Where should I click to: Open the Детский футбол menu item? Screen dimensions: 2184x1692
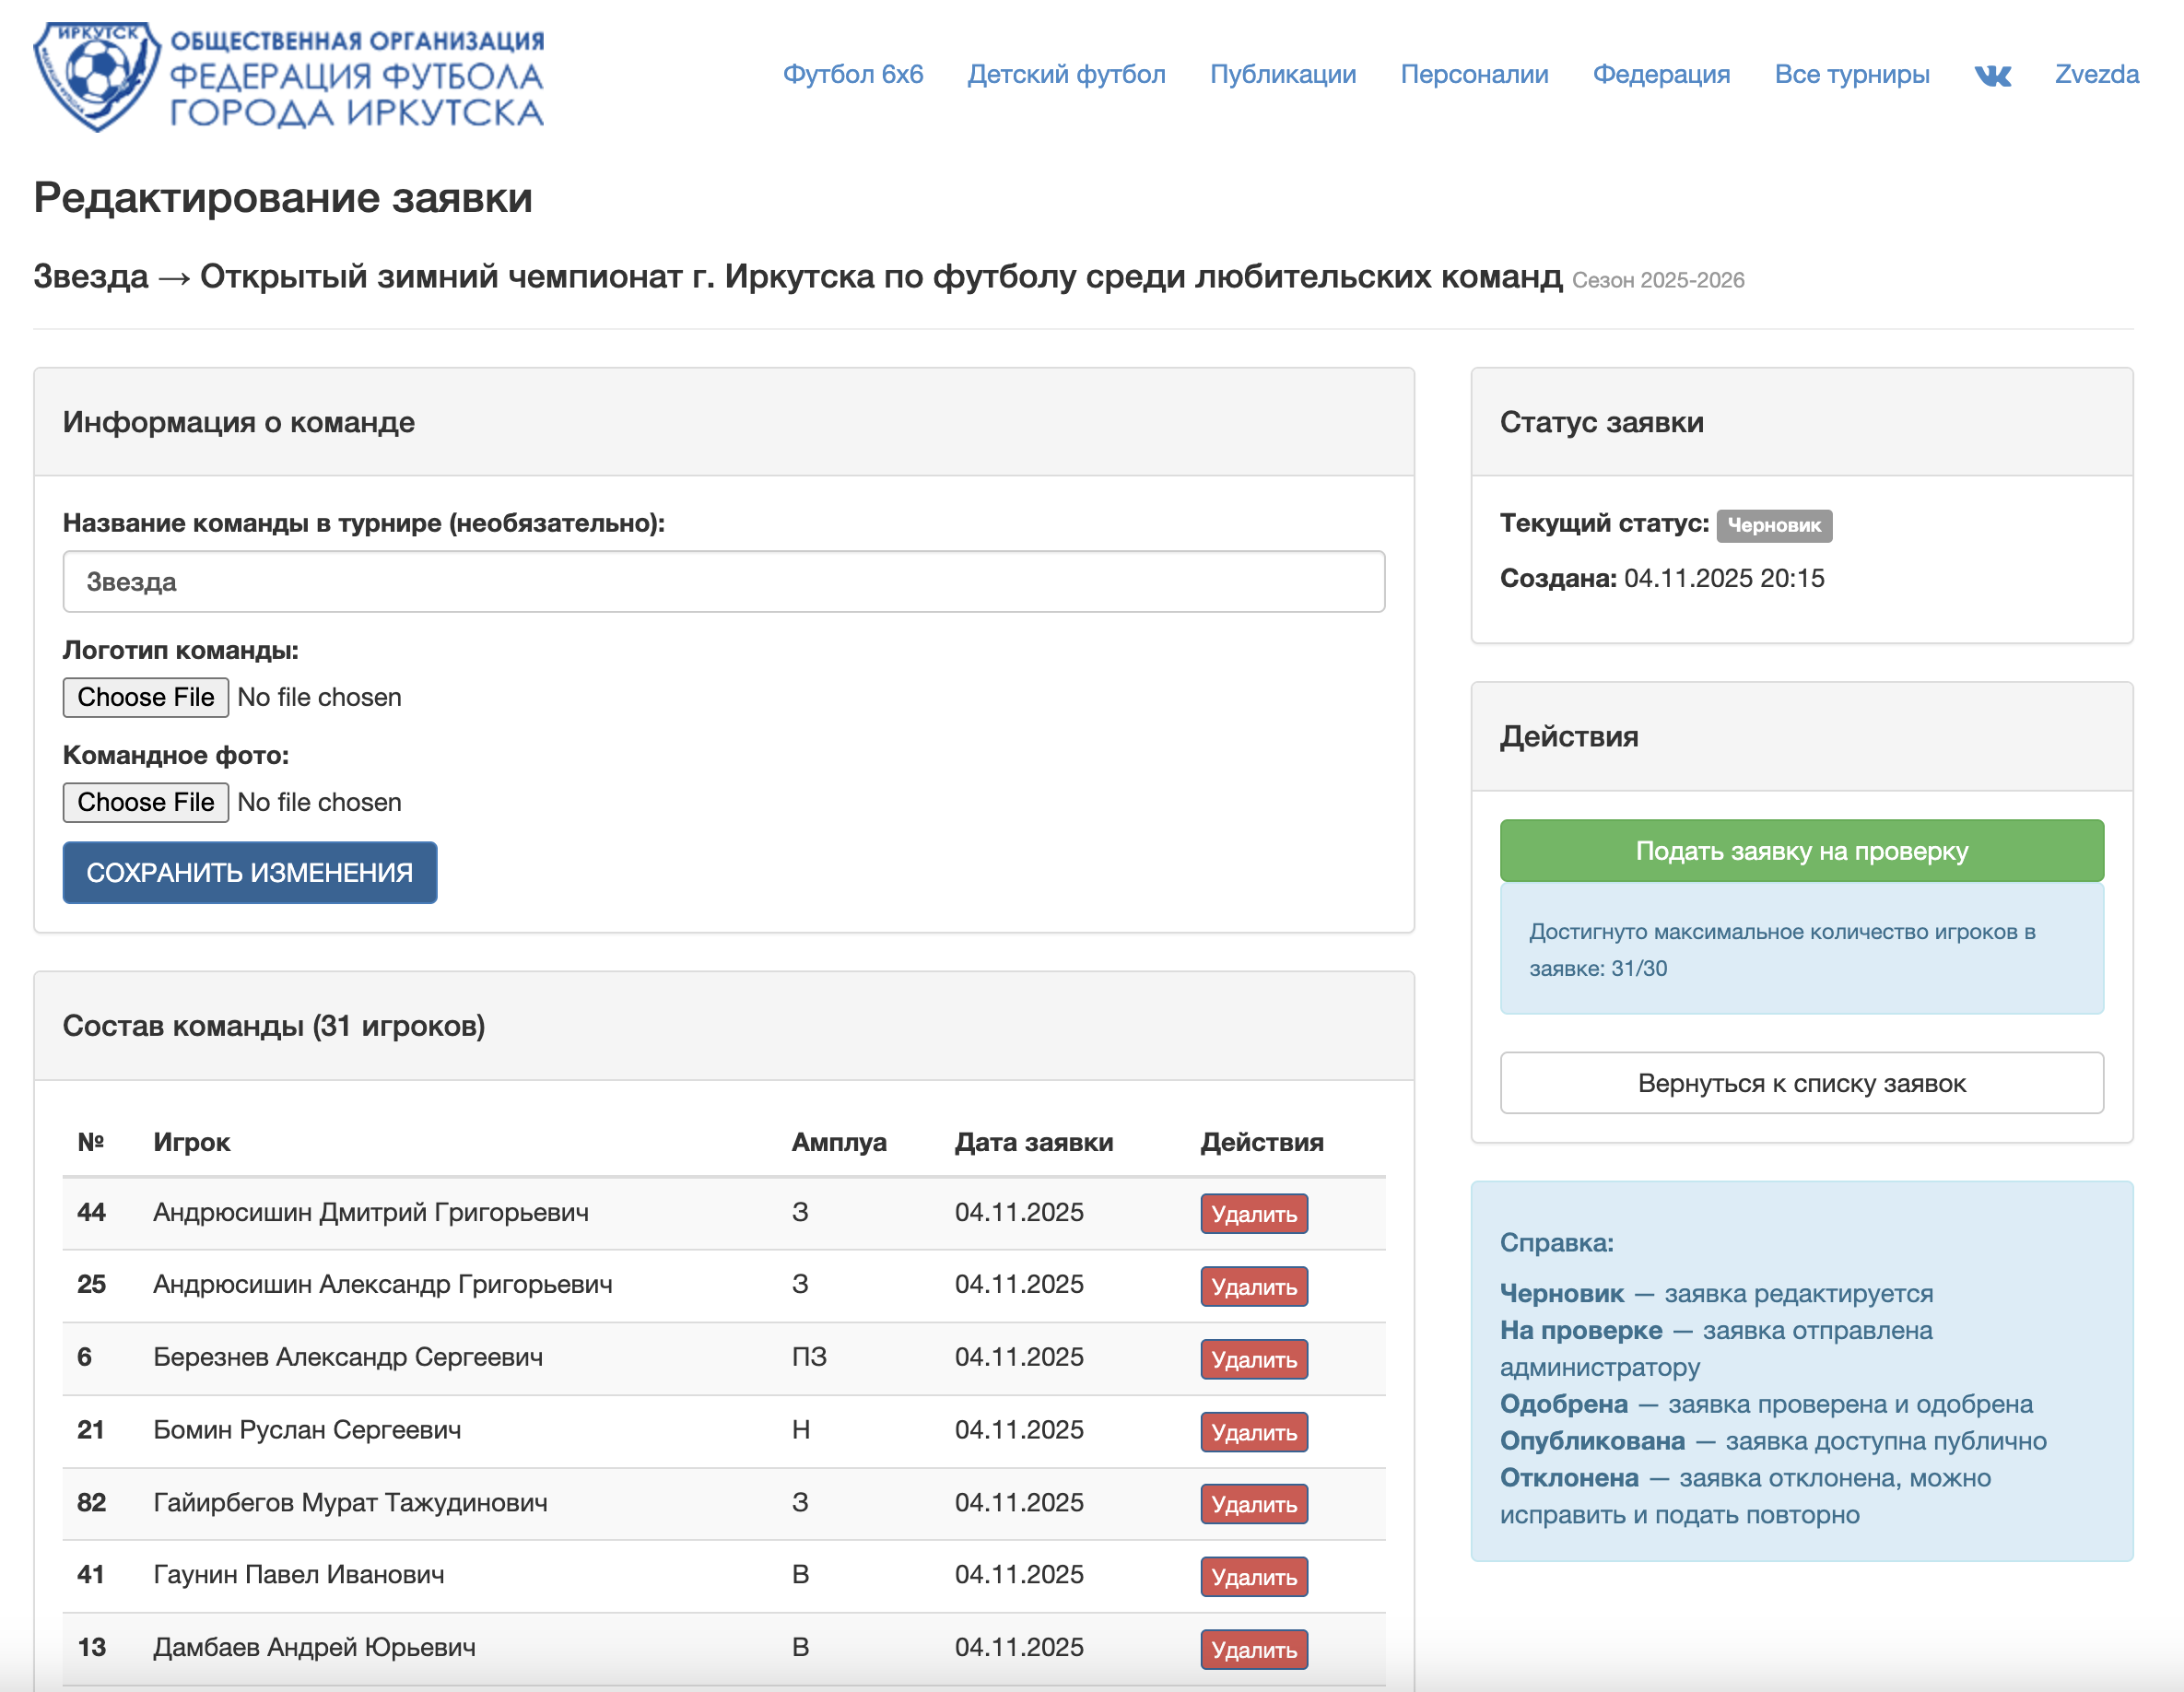(1066, 75)
